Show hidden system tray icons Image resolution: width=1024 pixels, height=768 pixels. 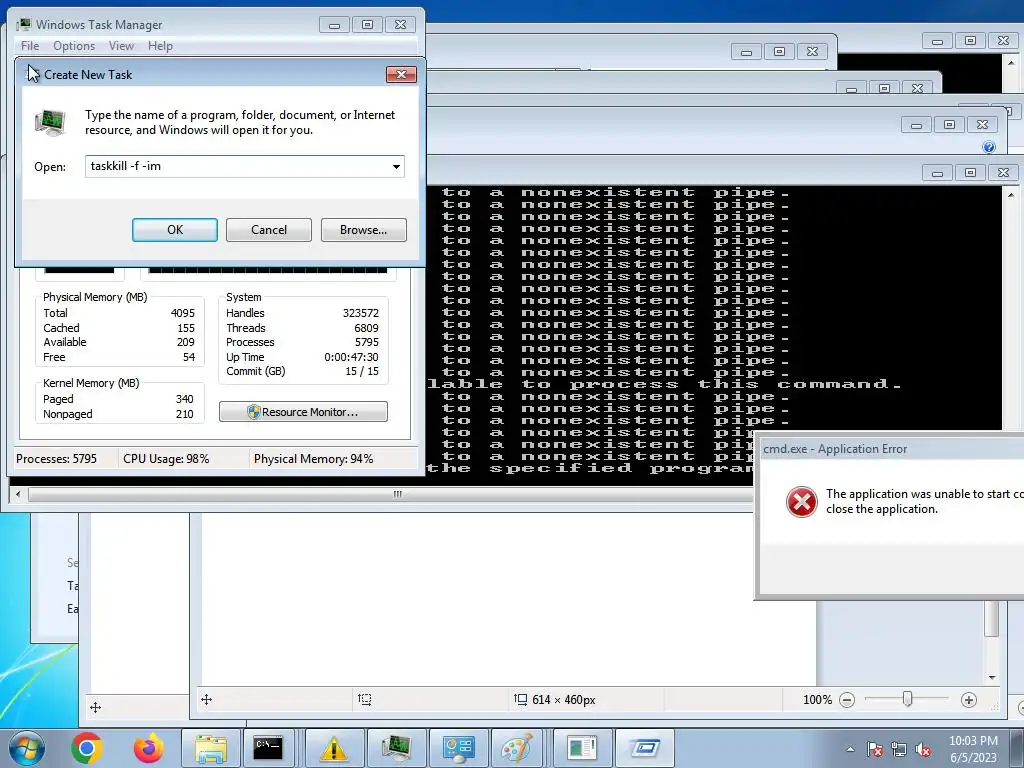click(x=850, y=749)
